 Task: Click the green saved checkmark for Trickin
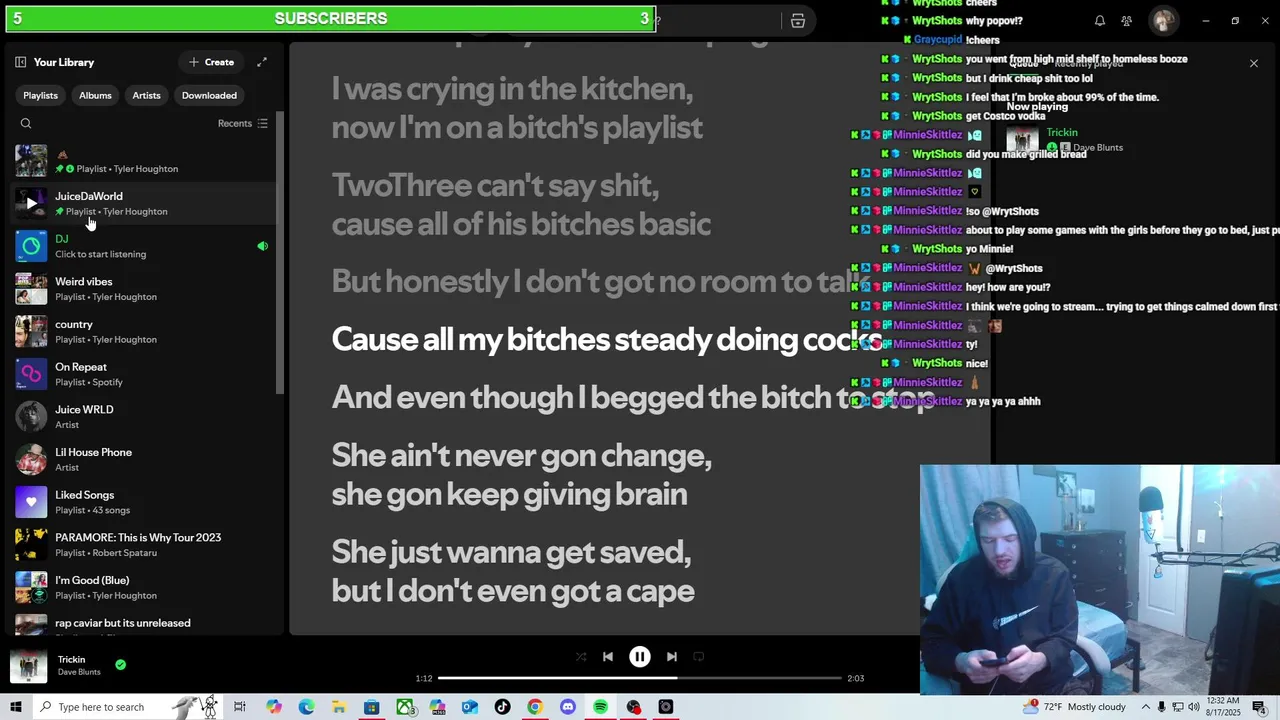point(120,665)
